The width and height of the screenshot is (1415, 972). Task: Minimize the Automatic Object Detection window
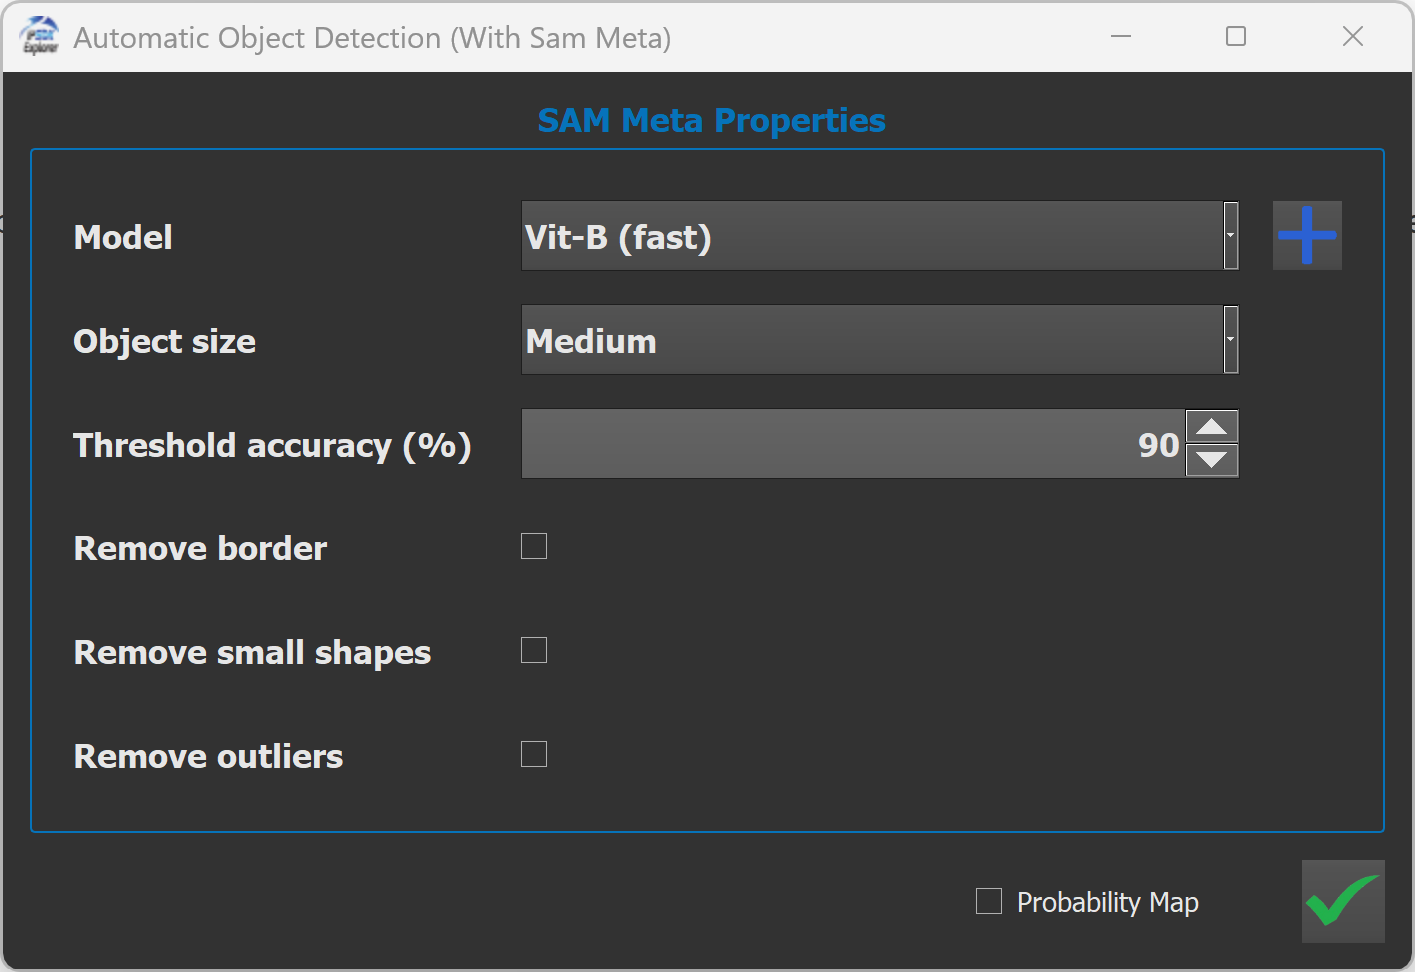1120,37
